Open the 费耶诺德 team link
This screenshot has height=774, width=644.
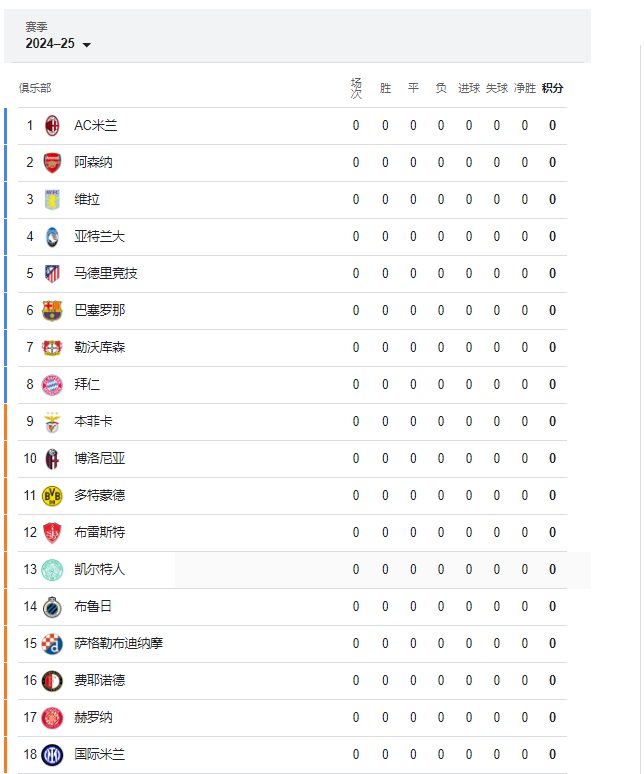(100, 680)
